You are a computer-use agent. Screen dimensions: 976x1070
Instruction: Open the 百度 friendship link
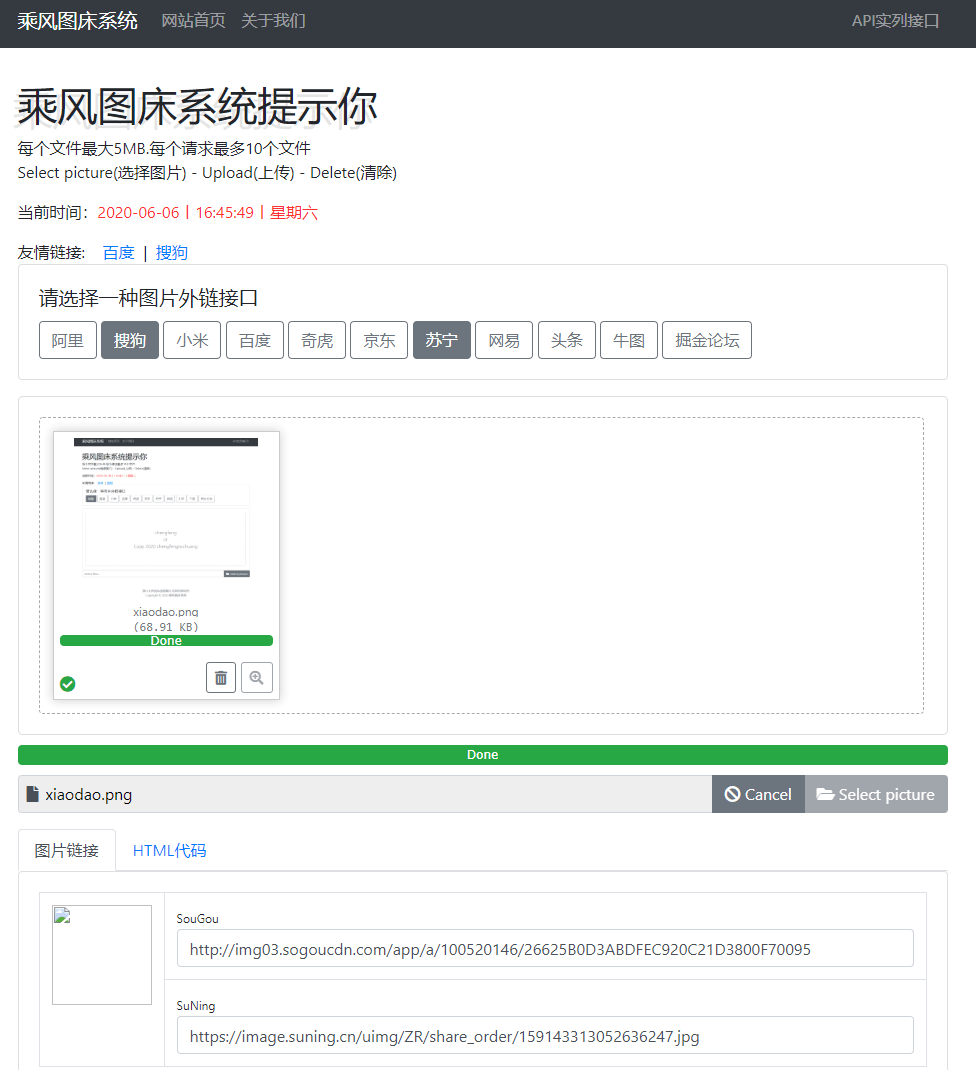[x=118, y=253]
